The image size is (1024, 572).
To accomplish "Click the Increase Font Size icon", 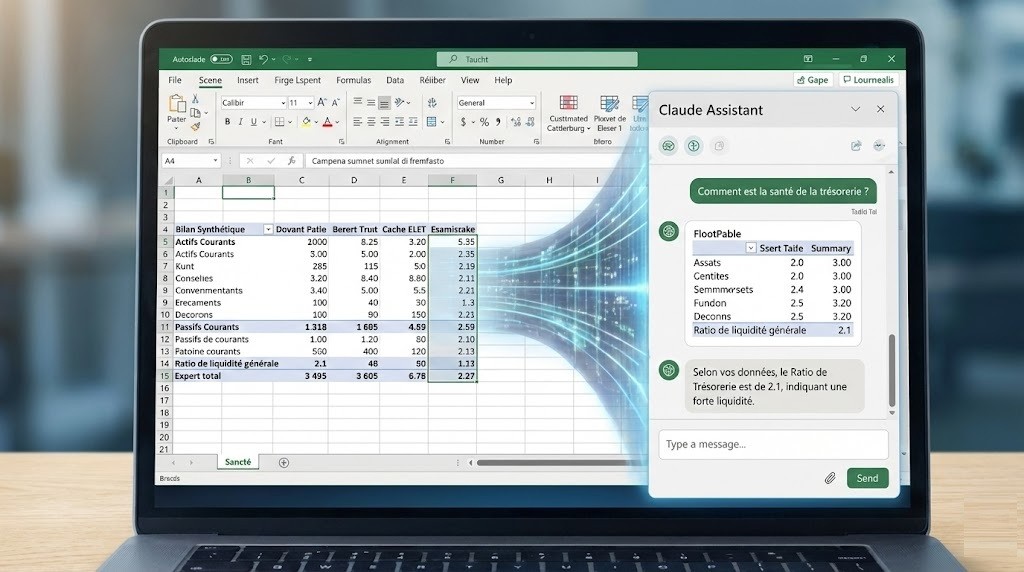I will [322, 103].
